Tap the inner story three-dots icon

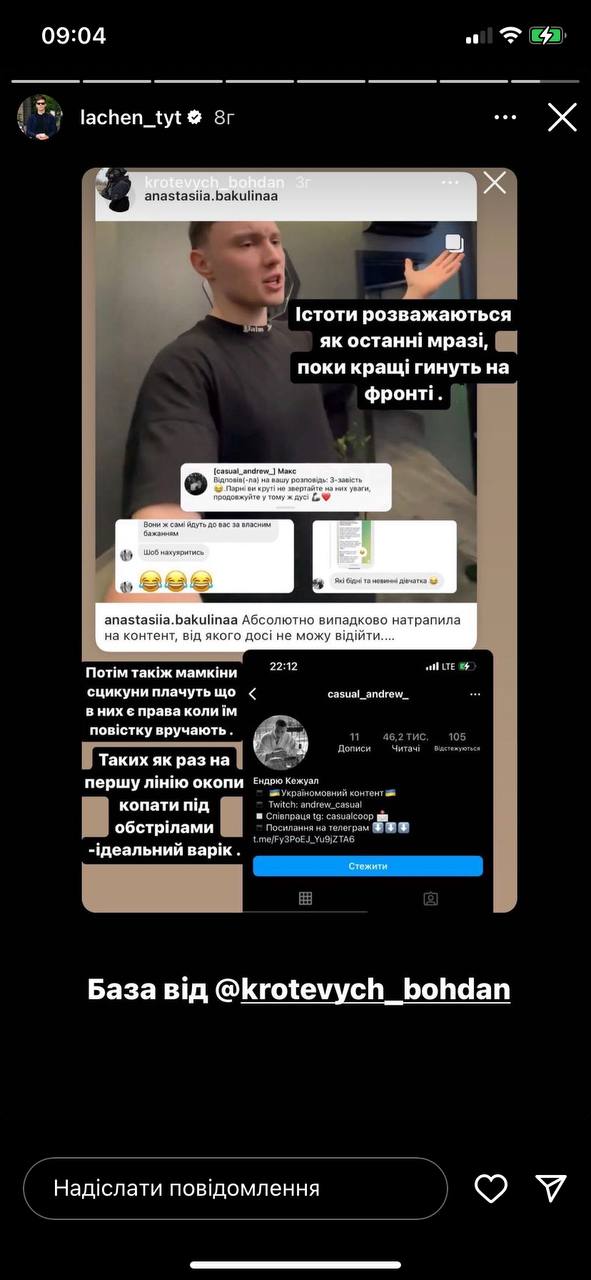pyautogui.click(x=450, y=183)
